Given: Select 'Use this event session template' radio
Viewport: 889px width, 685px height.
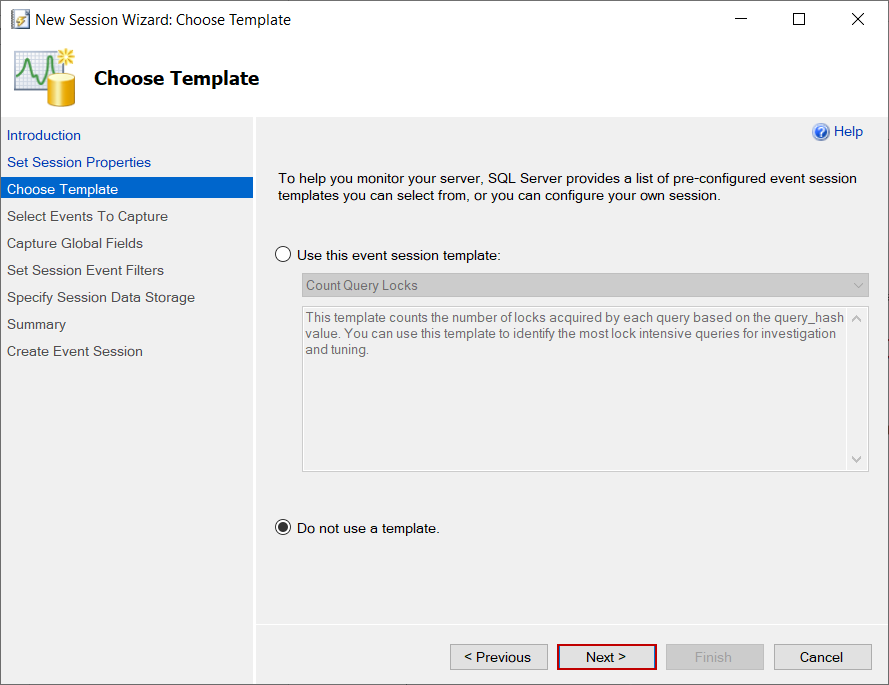Looking at the screenshot, I should (283, 255).
